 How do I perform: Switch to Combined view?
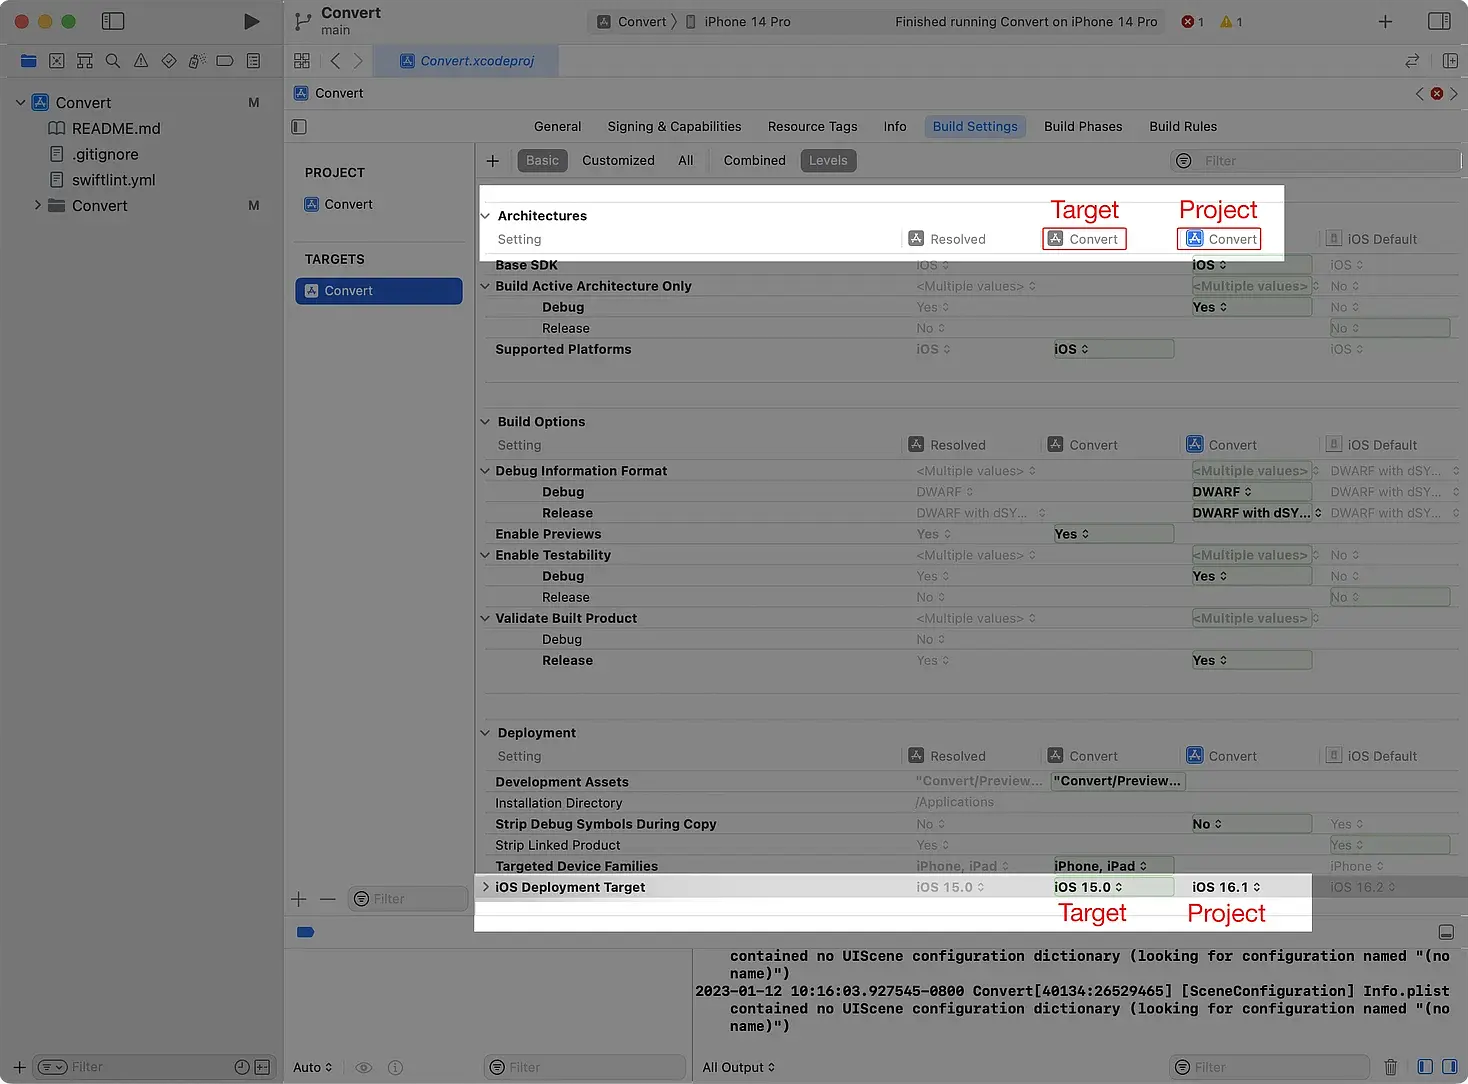click(x=754, y=161)
